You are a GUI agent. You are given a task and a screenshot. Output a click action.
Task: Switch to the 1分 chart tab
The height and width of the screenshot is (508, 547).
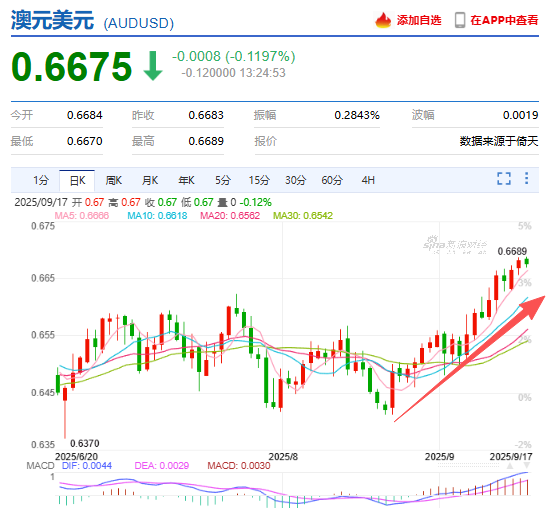[x=41, y=180]
